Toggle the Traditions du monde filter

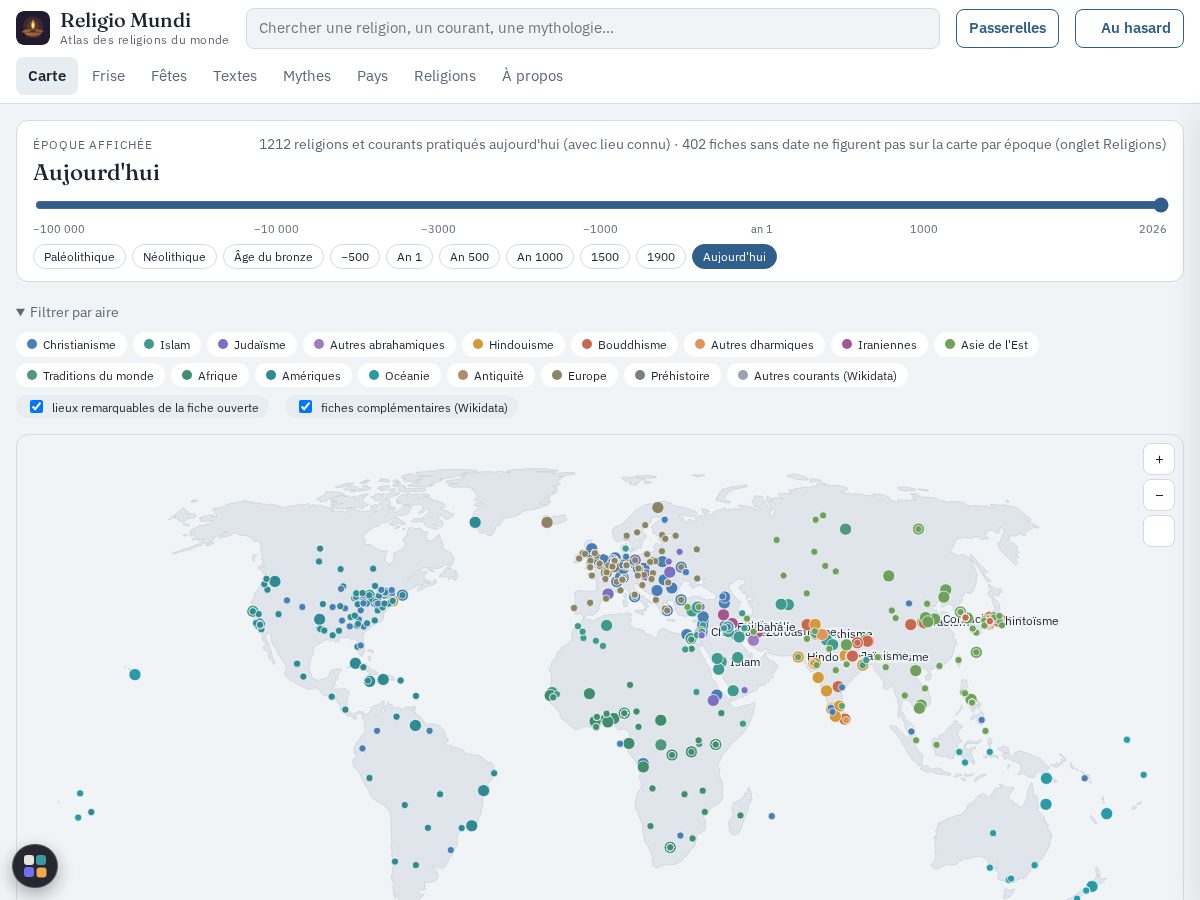90,376
